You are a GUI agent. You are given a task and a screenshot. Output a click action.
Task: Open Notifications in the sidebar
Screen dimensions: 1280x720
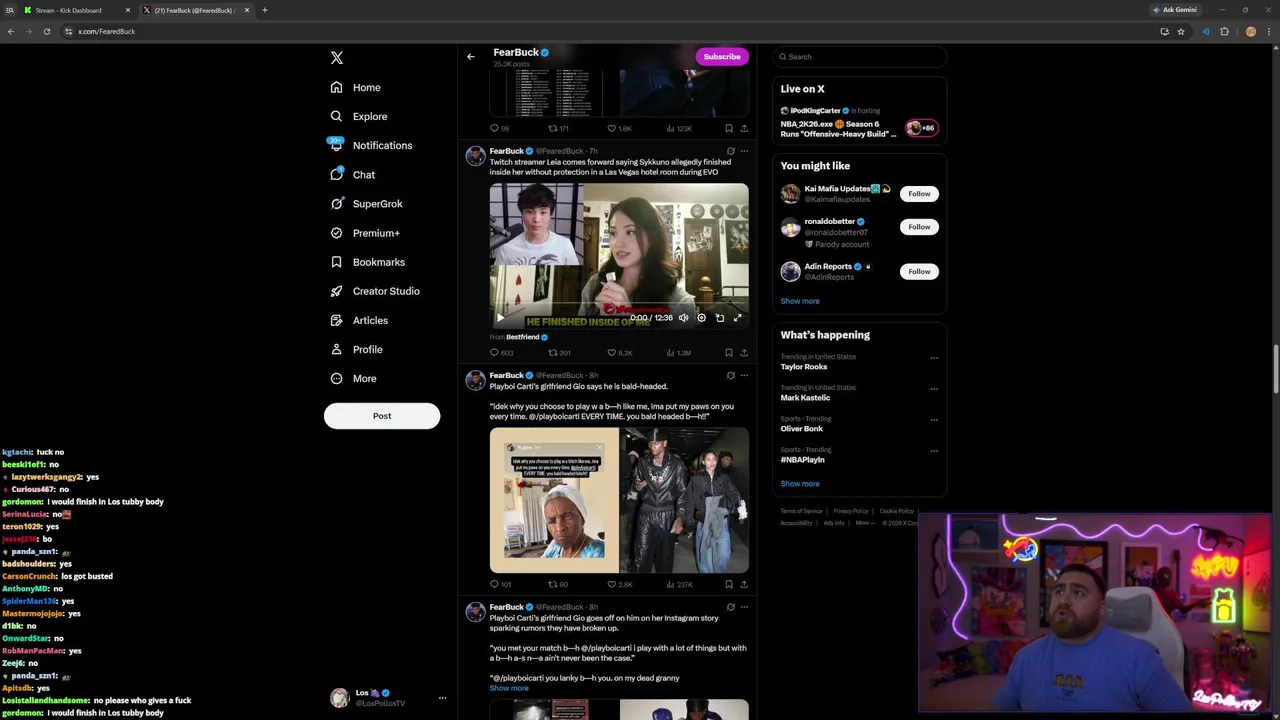pyautogui.click(x=371, y=145)
